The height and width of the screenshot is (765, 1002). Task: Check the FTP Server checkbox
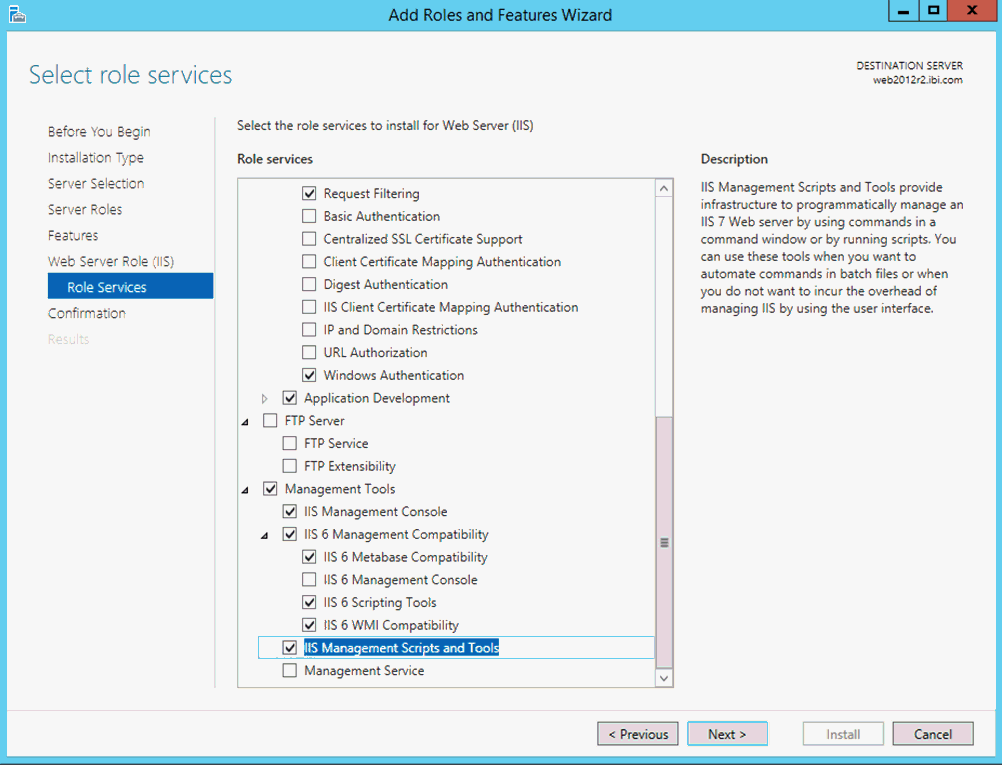270,421
